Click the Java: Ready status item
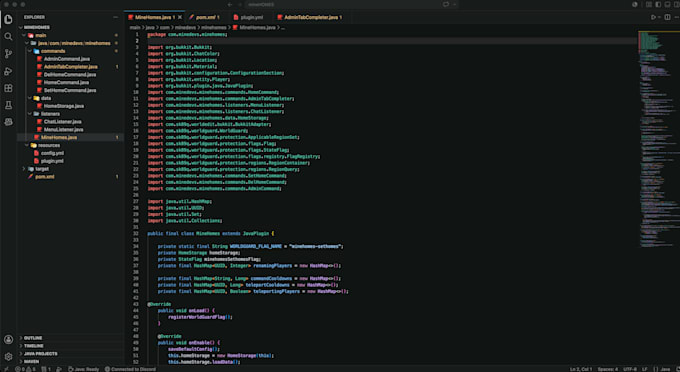The height and width of the screenshot is (372, 680). (x=84, y=369)
